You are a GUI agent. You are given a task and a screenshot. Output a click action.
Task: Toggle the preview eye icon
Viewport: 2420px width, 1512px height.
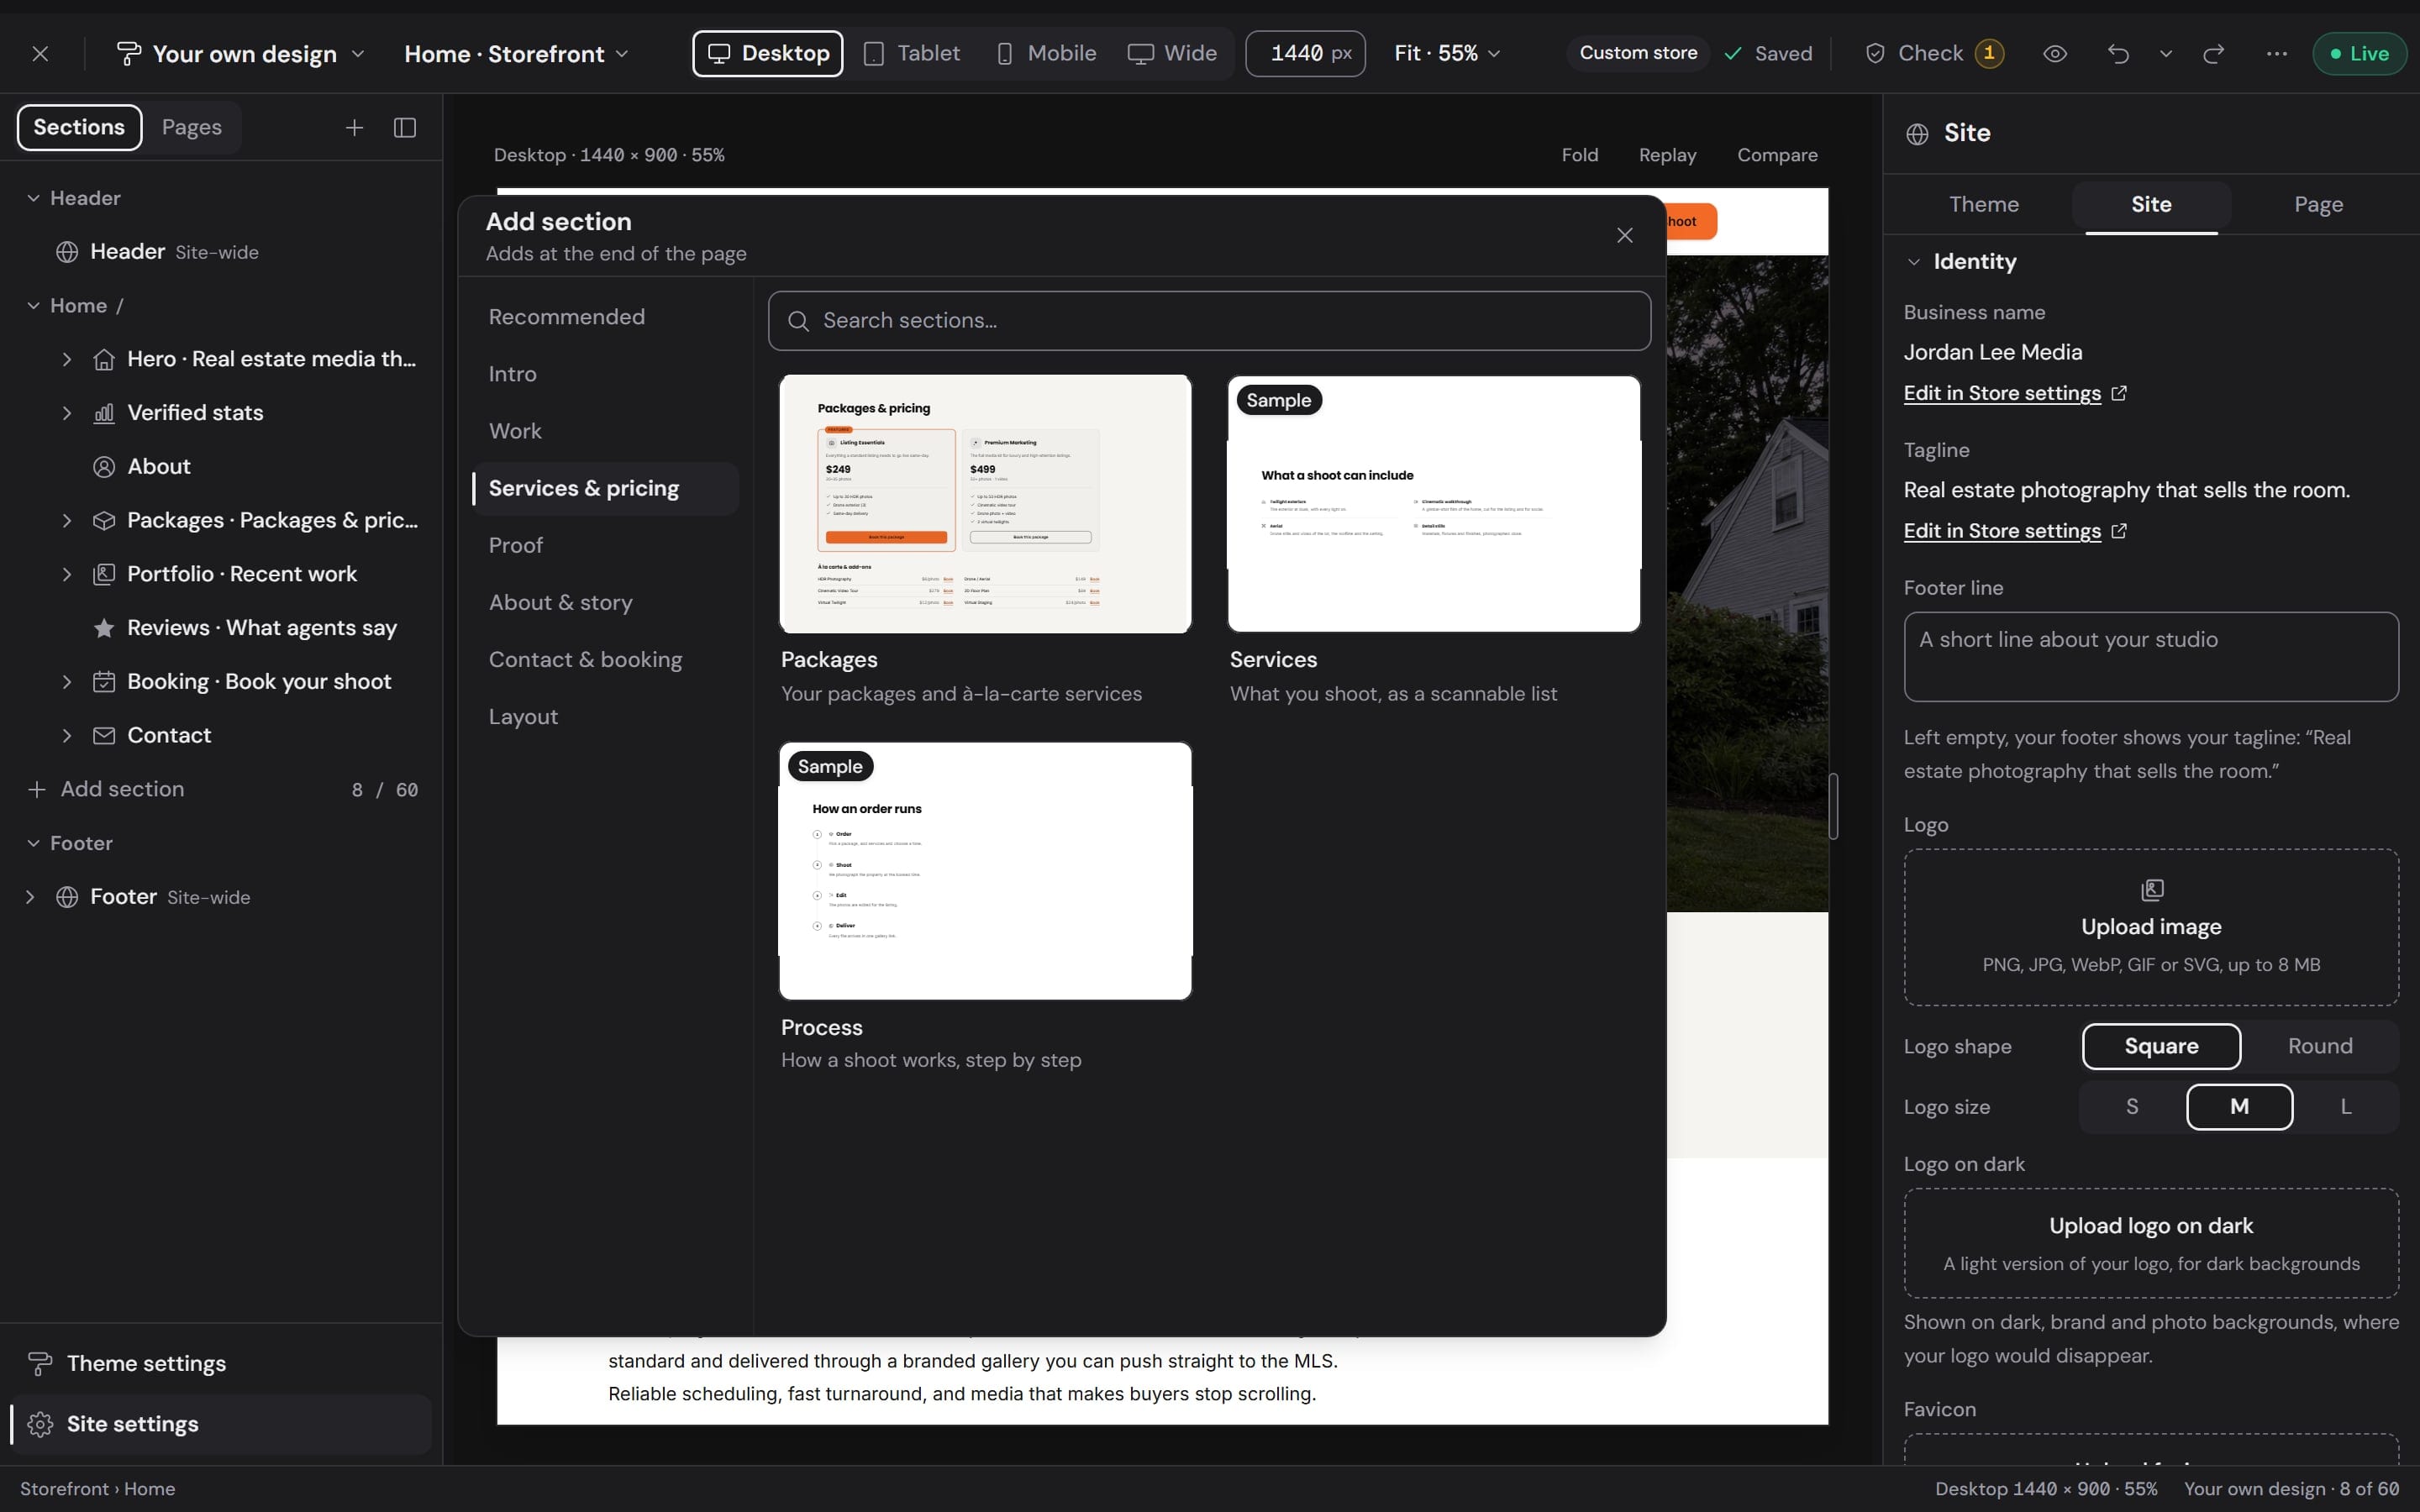(2055, 54)
